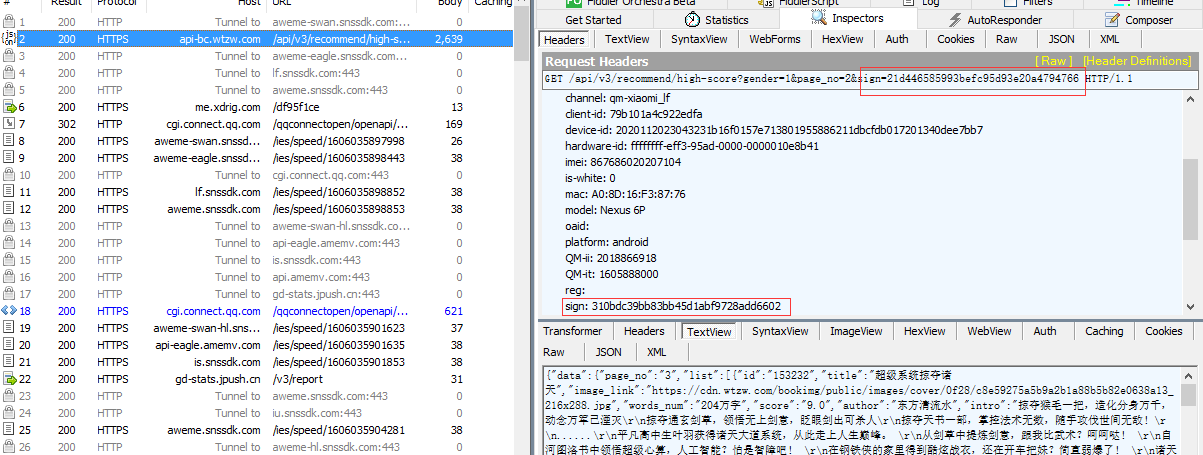Open the request XML tab

(1110, 39)
